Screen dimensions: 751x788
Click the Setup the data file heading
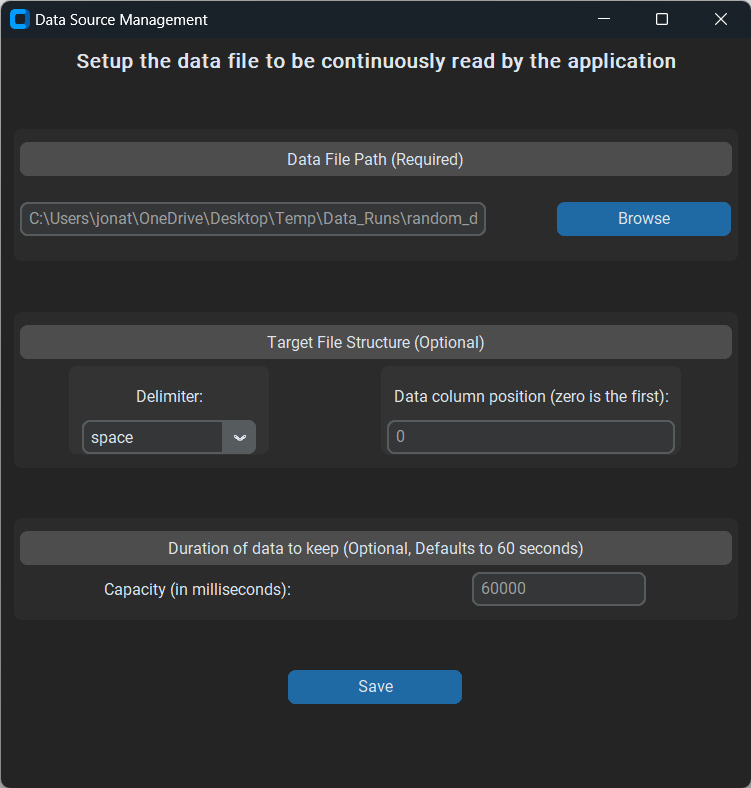pos(376,61)
